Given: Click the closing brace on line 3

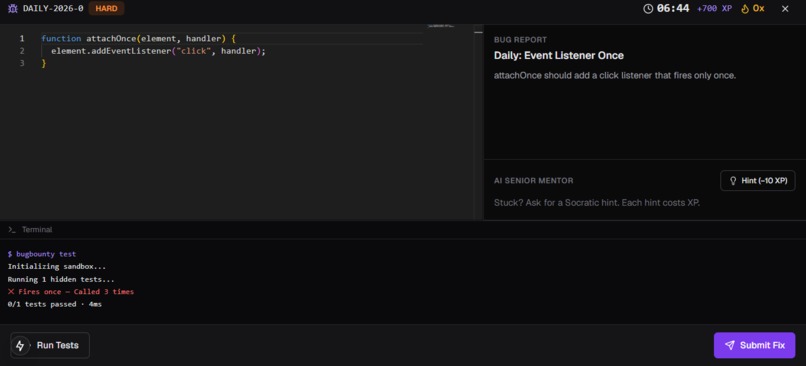Looking at the screenshot, I should [44, 64].
